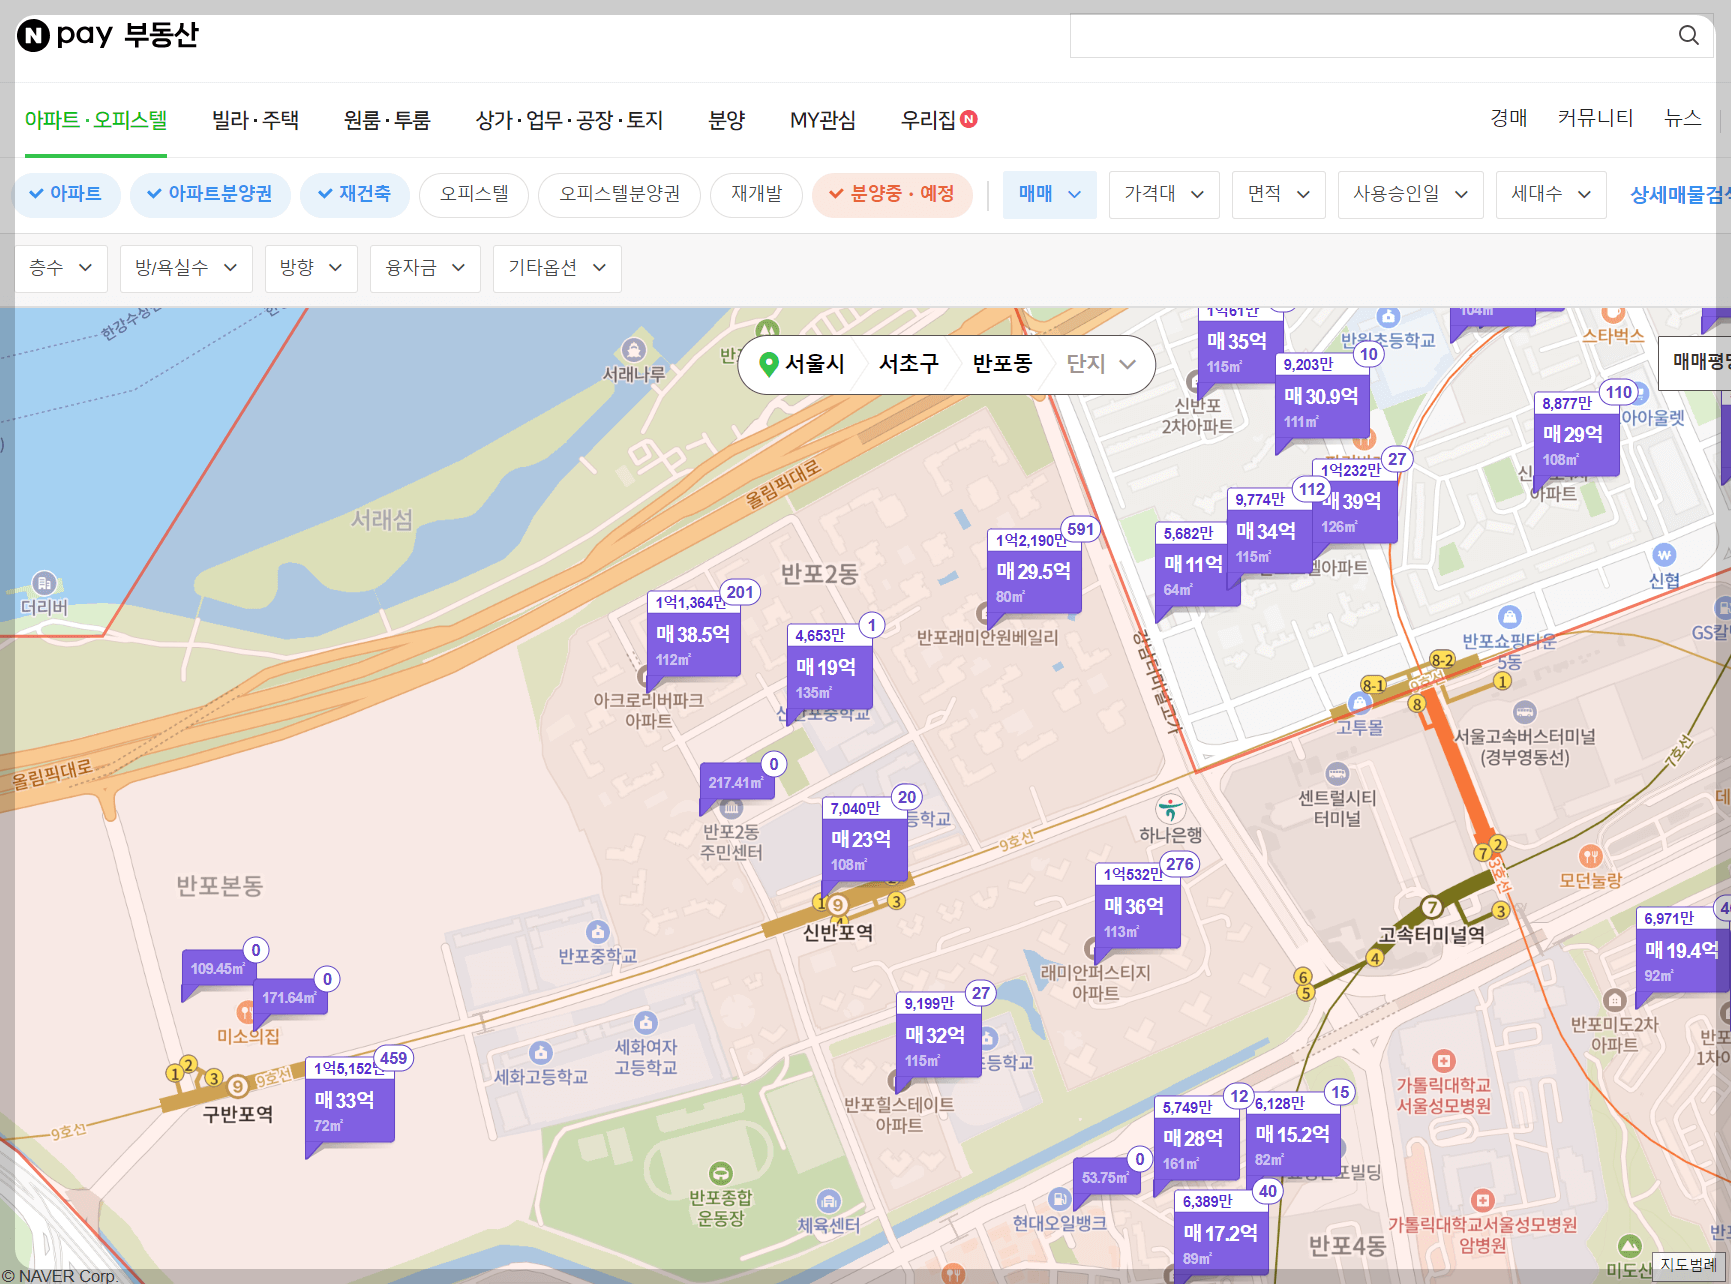Open the 뉴스 link

[x=1682, y=118]
